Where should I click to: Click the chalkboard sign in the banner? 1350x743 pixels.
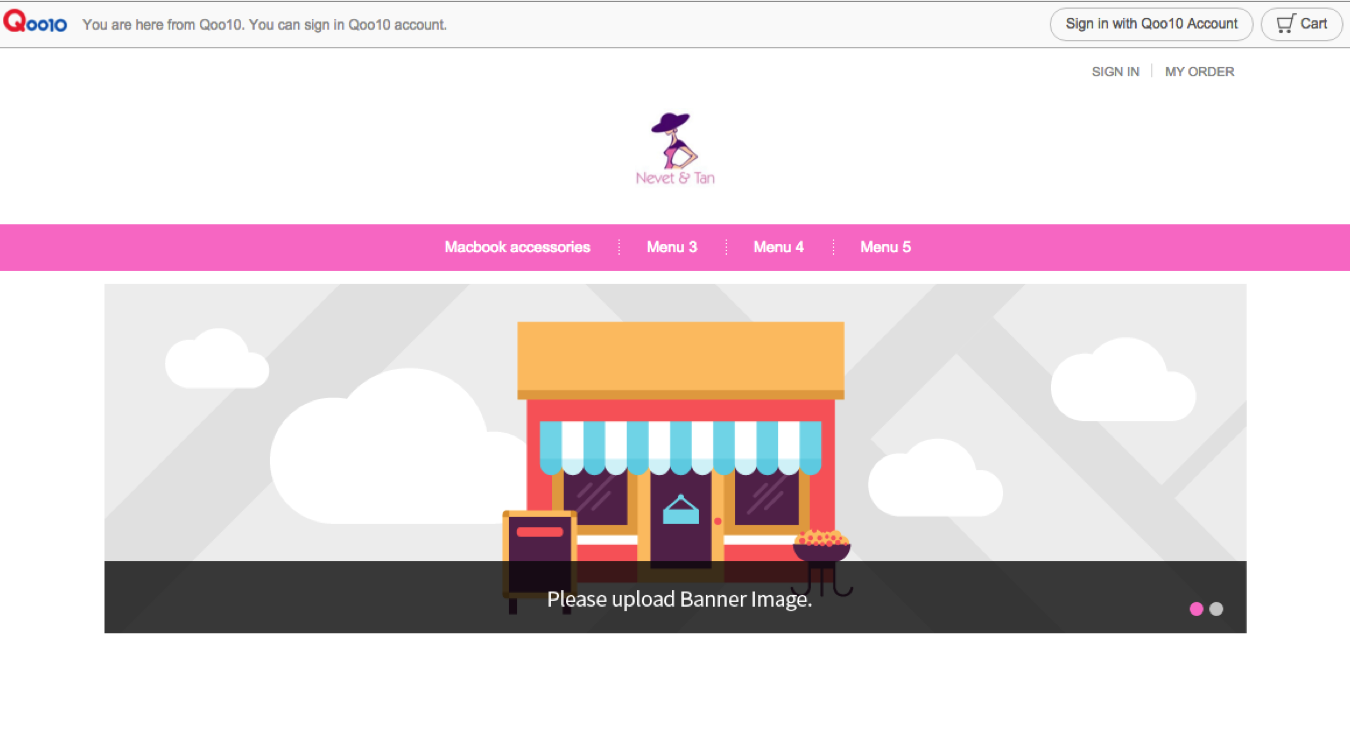539,545
